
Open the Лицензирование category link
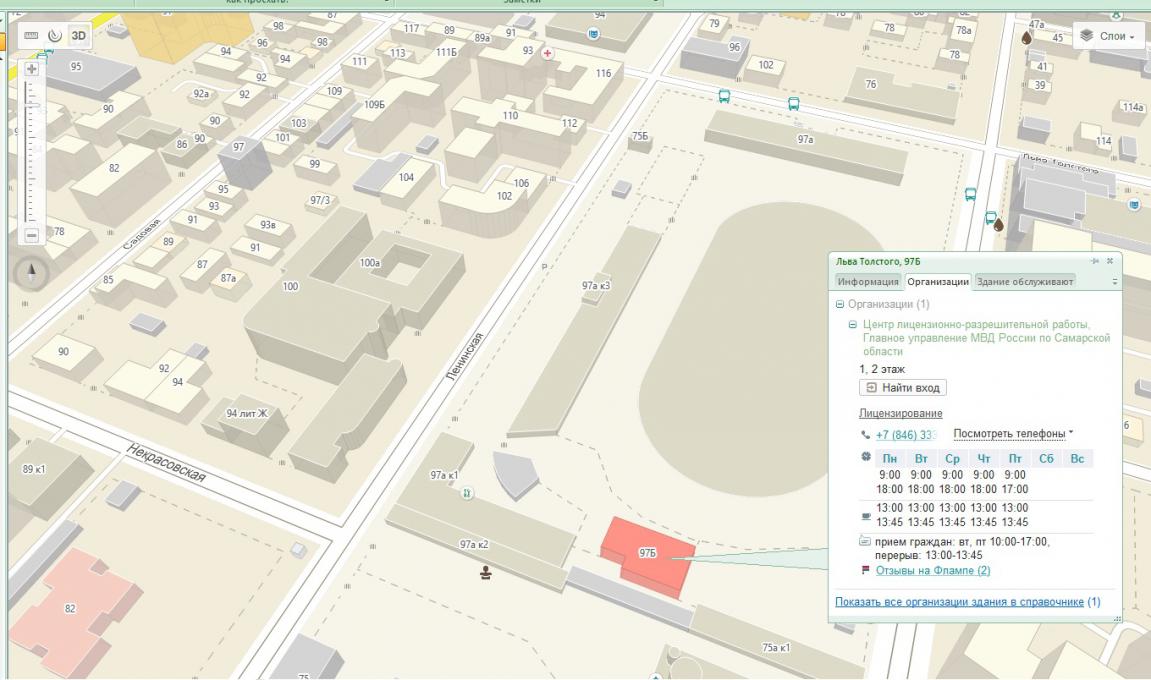[900, 413]
